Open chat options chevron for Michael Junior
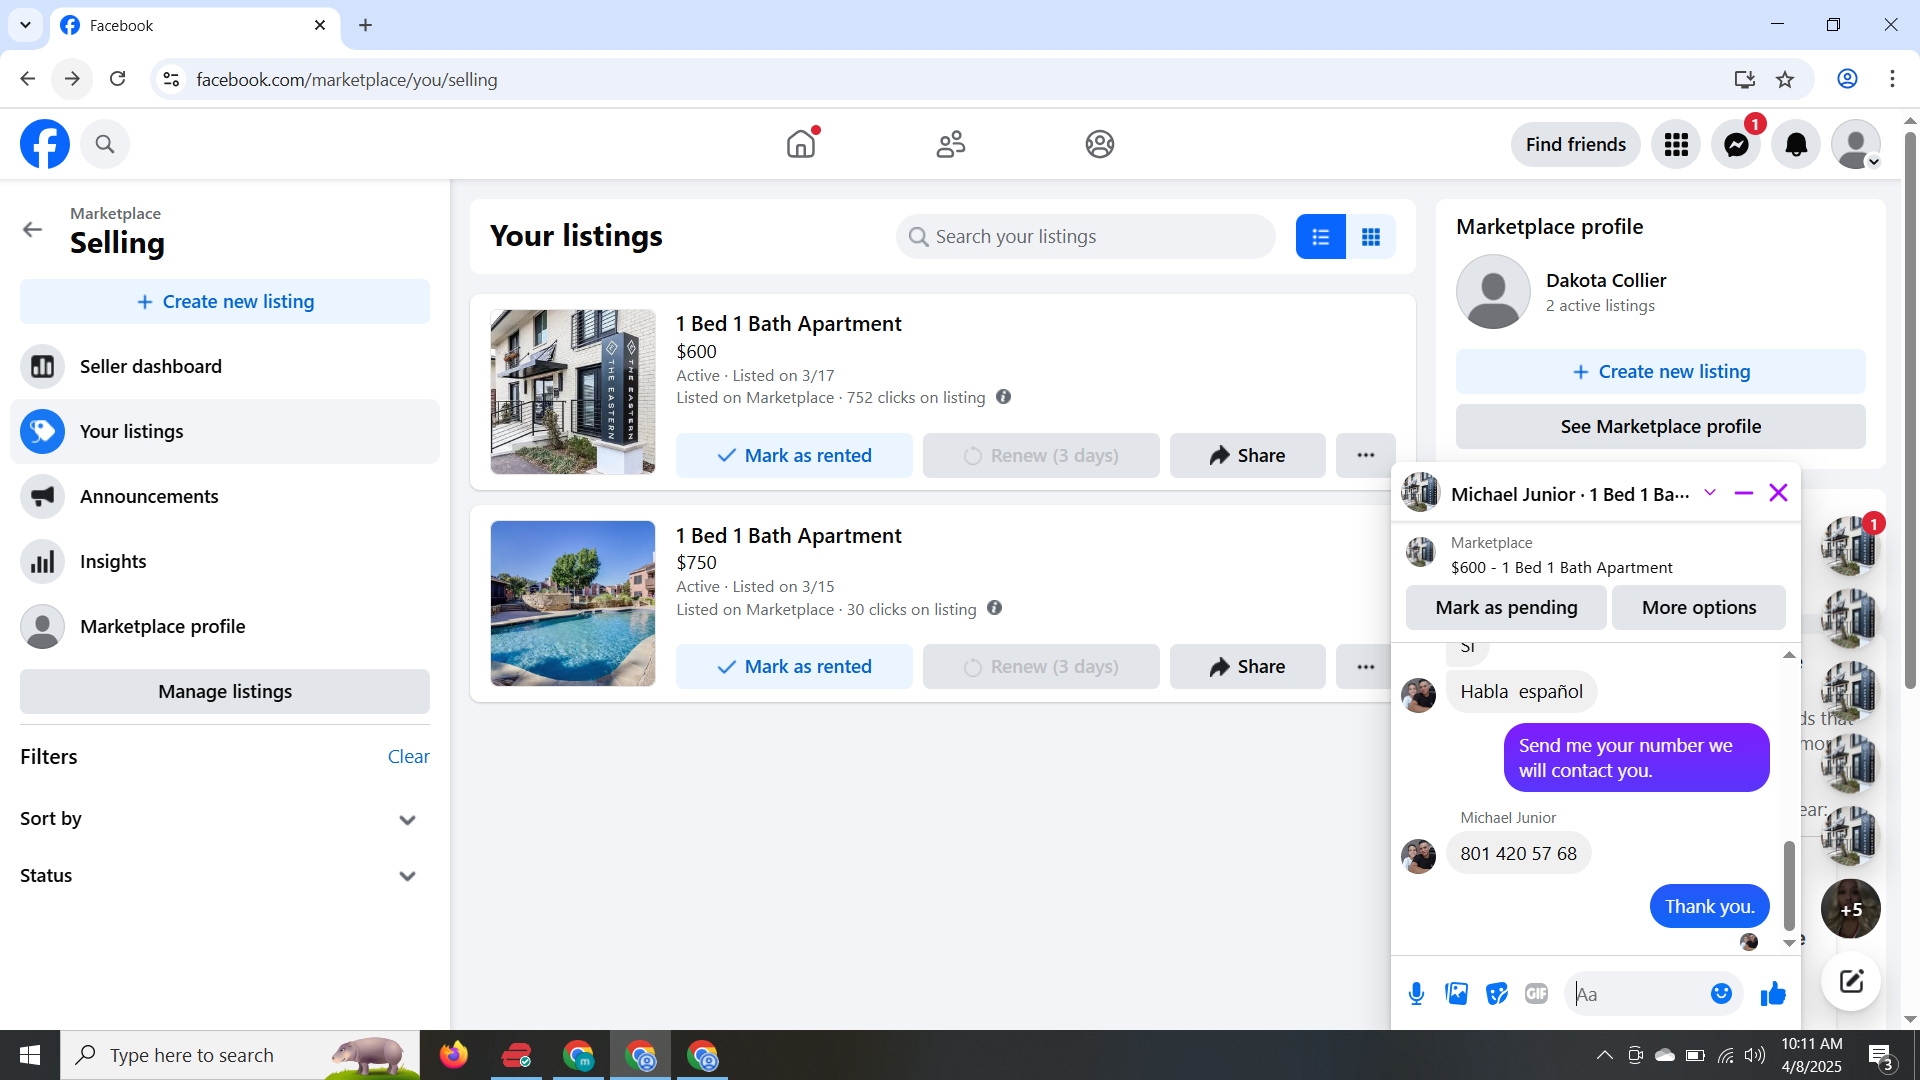Image resolution: width=1920 pixels, height=1080 pixels. click(1710, 492)
